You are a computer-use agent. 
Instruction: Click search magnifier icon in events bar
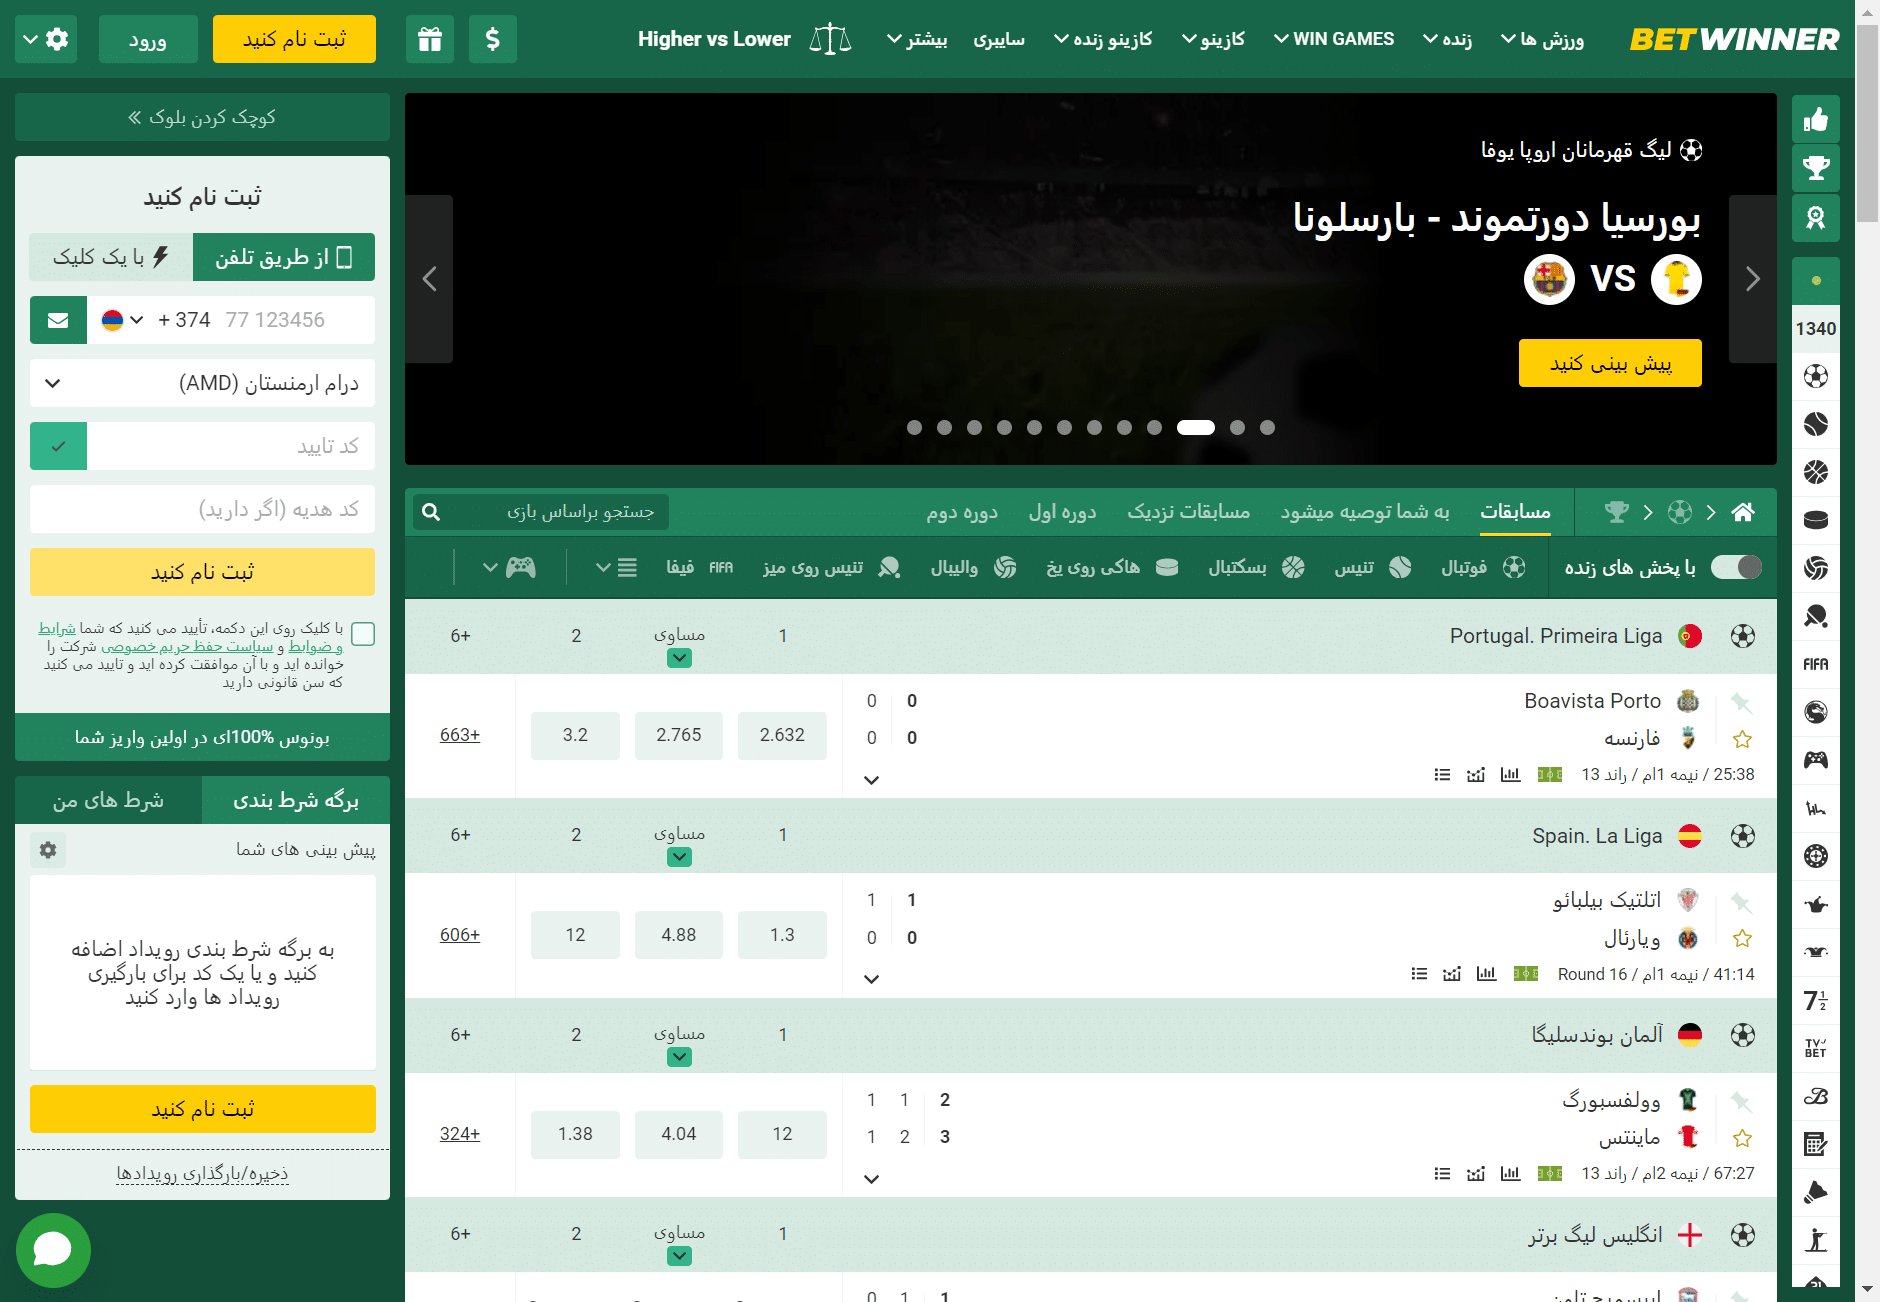[x=431, y=512]
